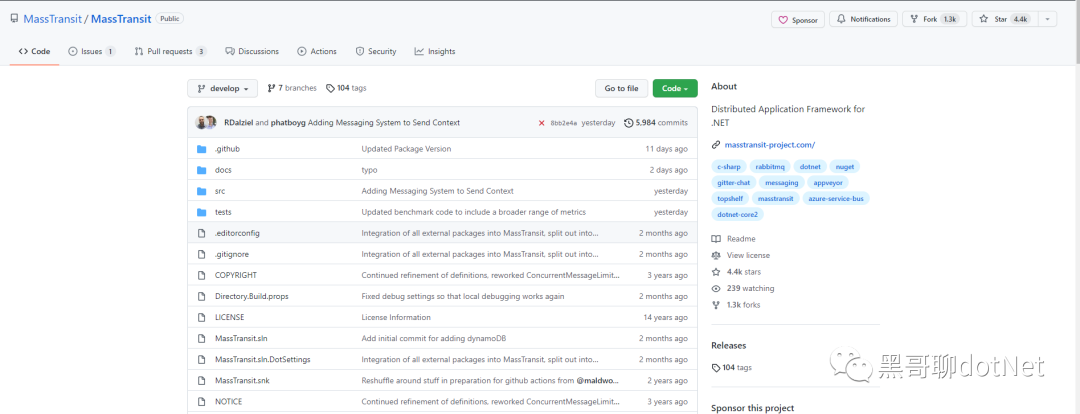Image resolution: width=1080 pixels, height=414 pixels.
Task: Click the file icon for MassTransit.sln.DotSettings
Action: pos(202,360)
